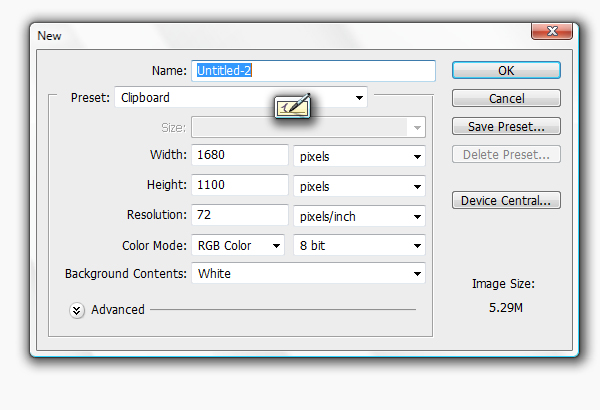Open the Height units dropdown
This screenshot has width=600, height=410.
coord(359,186)
